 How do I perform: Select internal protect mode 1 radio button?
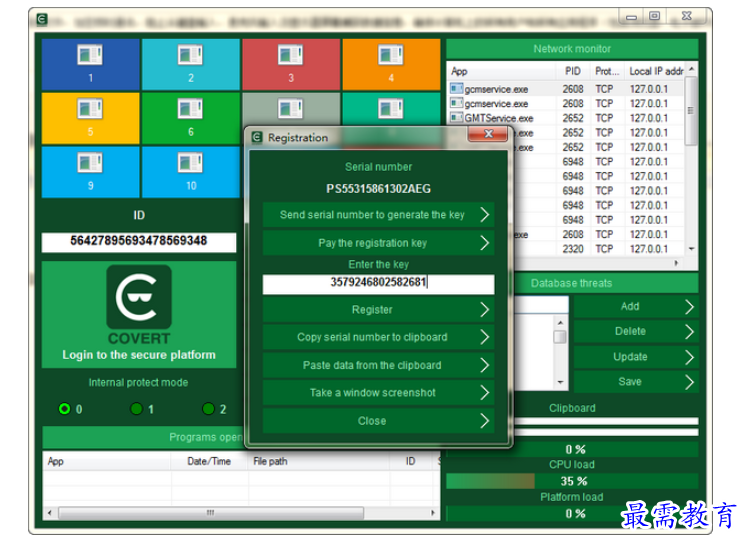137,409
